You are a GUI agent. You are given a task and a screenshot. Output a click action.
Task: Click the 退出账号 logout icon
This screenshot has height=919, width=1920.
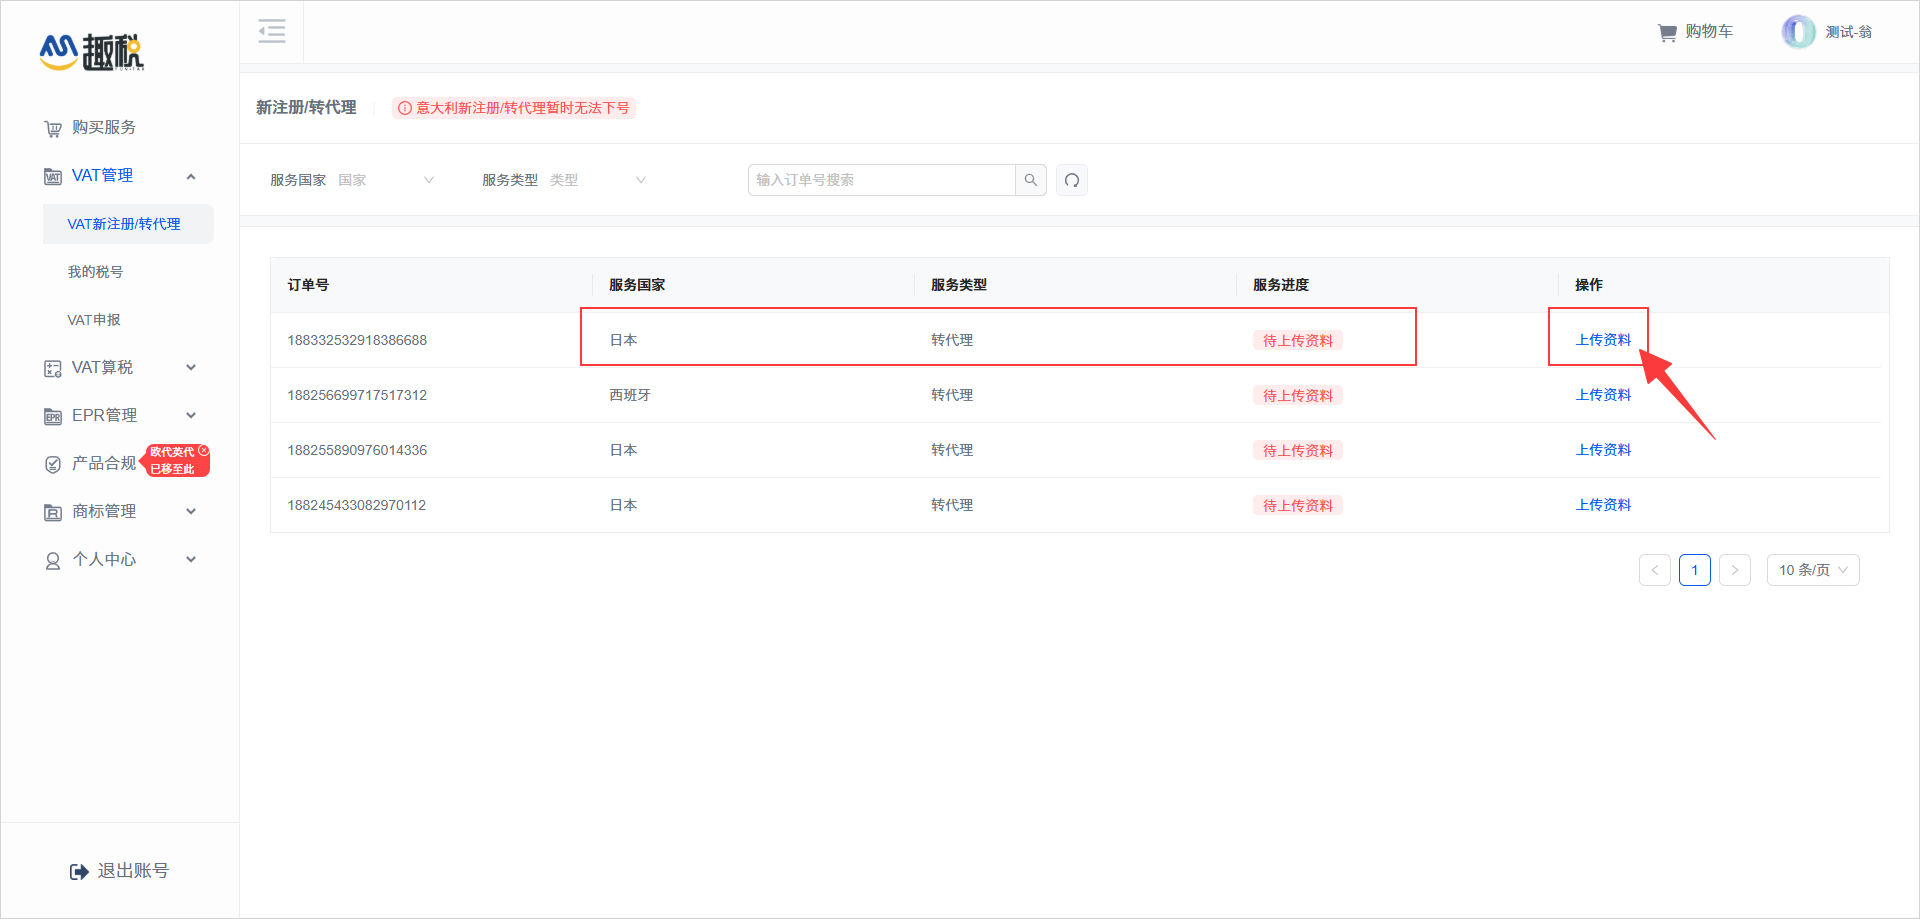tap(80, 870)
